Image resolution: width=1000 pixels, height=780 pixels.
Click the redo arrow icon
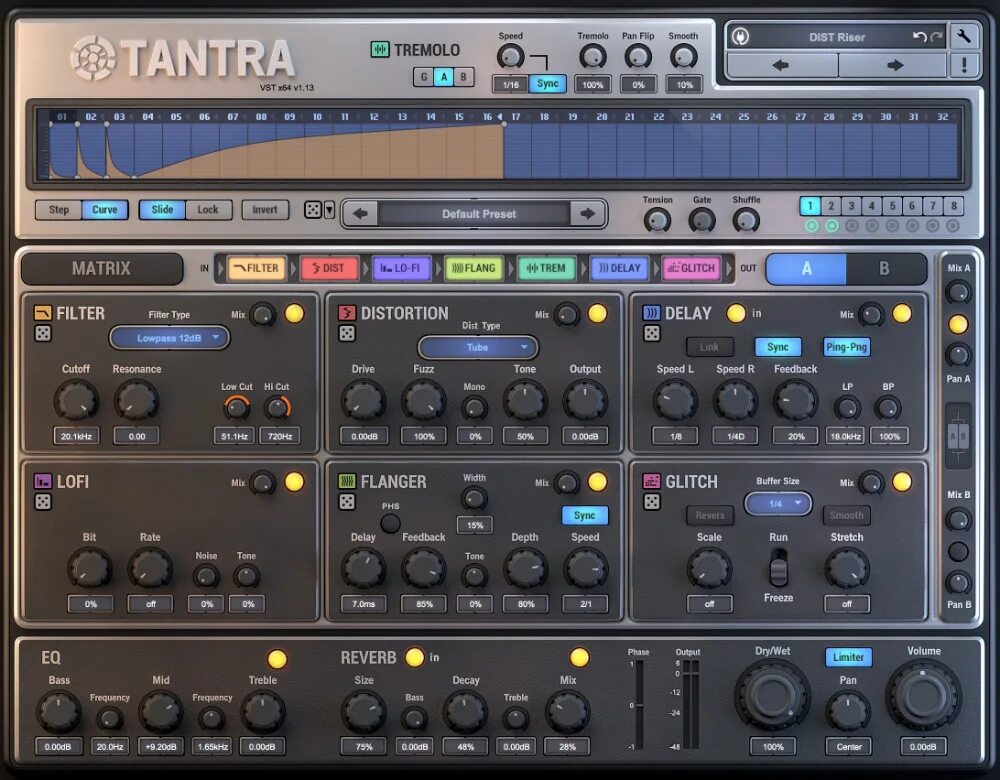coord(936,37)
